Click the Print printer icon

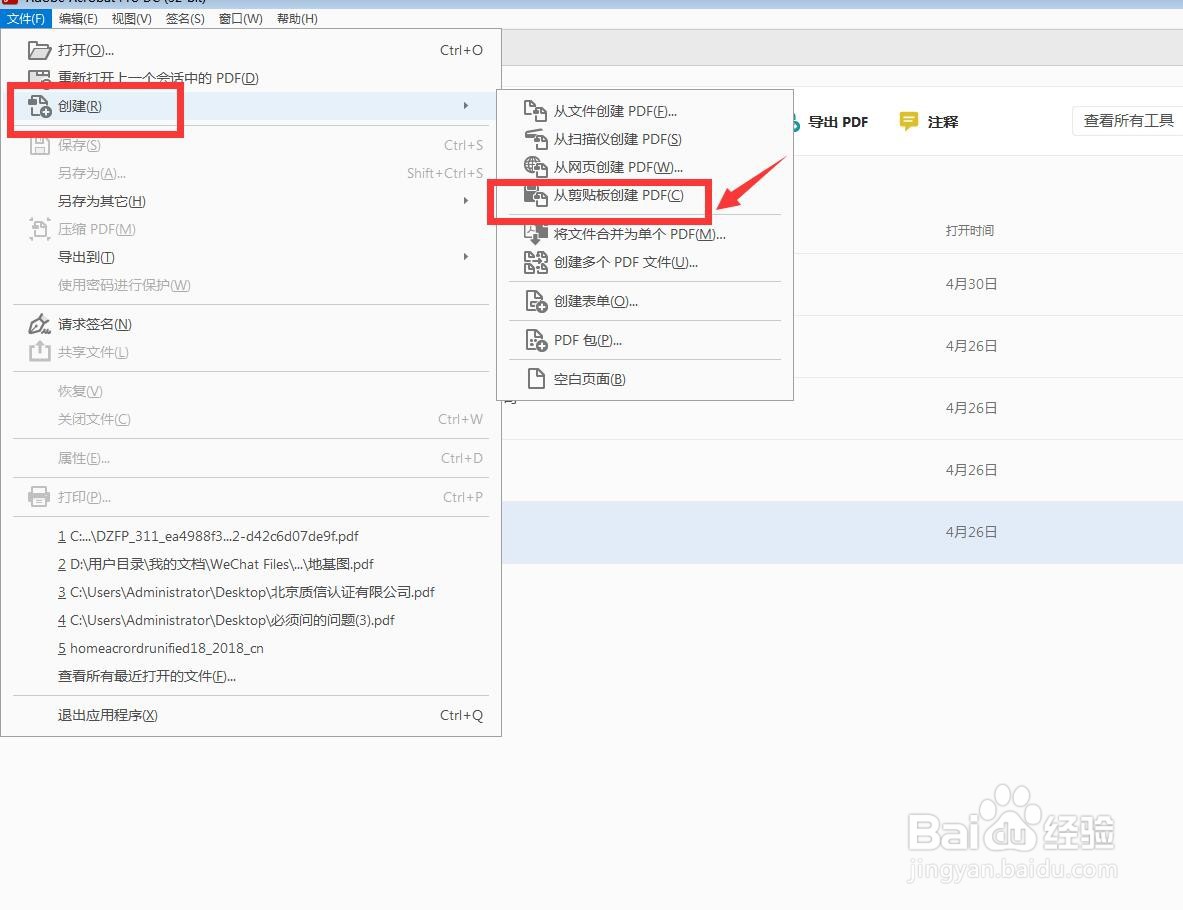coord(39,497)
